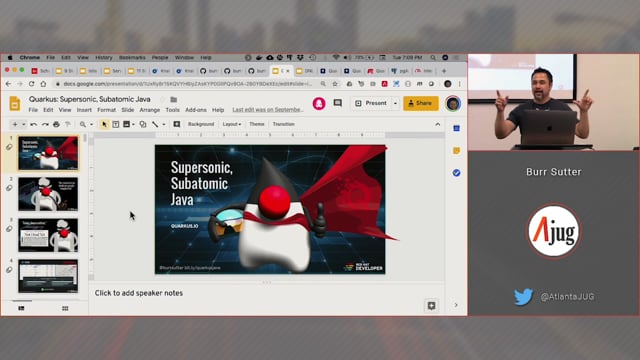Open a new Chrome tab
The height and width of the screenshot is (360, 640).
[x=444, y=71]
